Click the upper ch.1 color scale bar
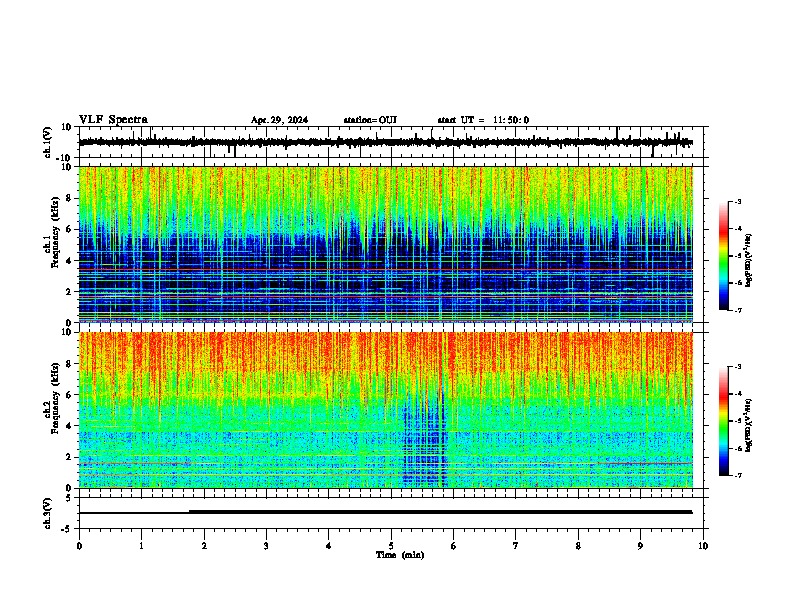 [x=723, y=256]
